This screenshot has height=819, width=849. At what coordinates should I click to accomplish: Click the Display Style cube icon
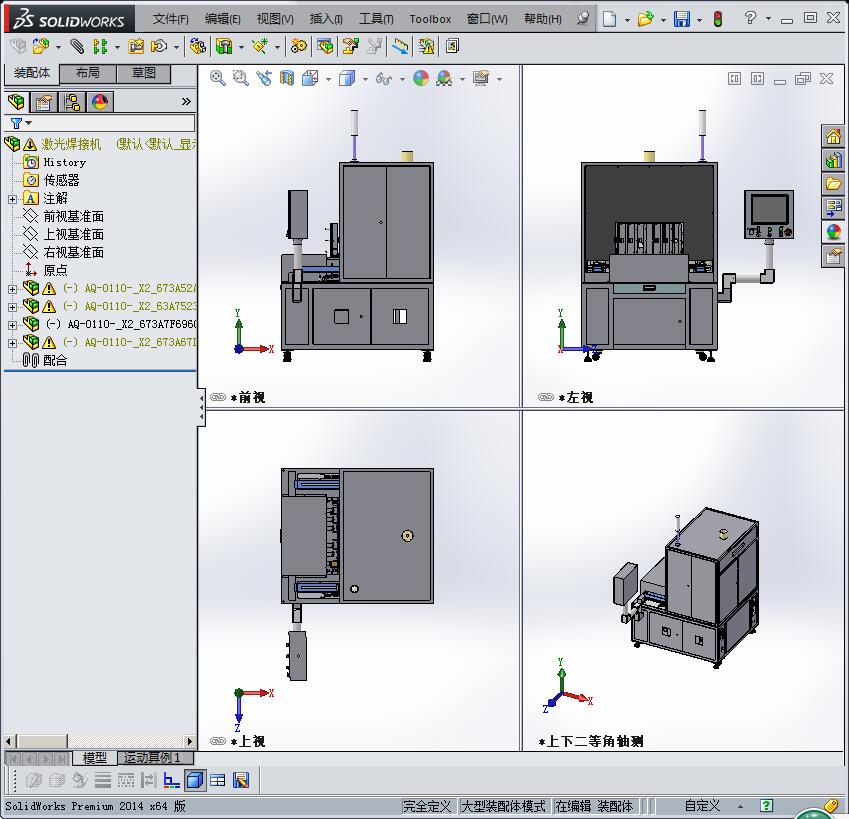[347, 78]
